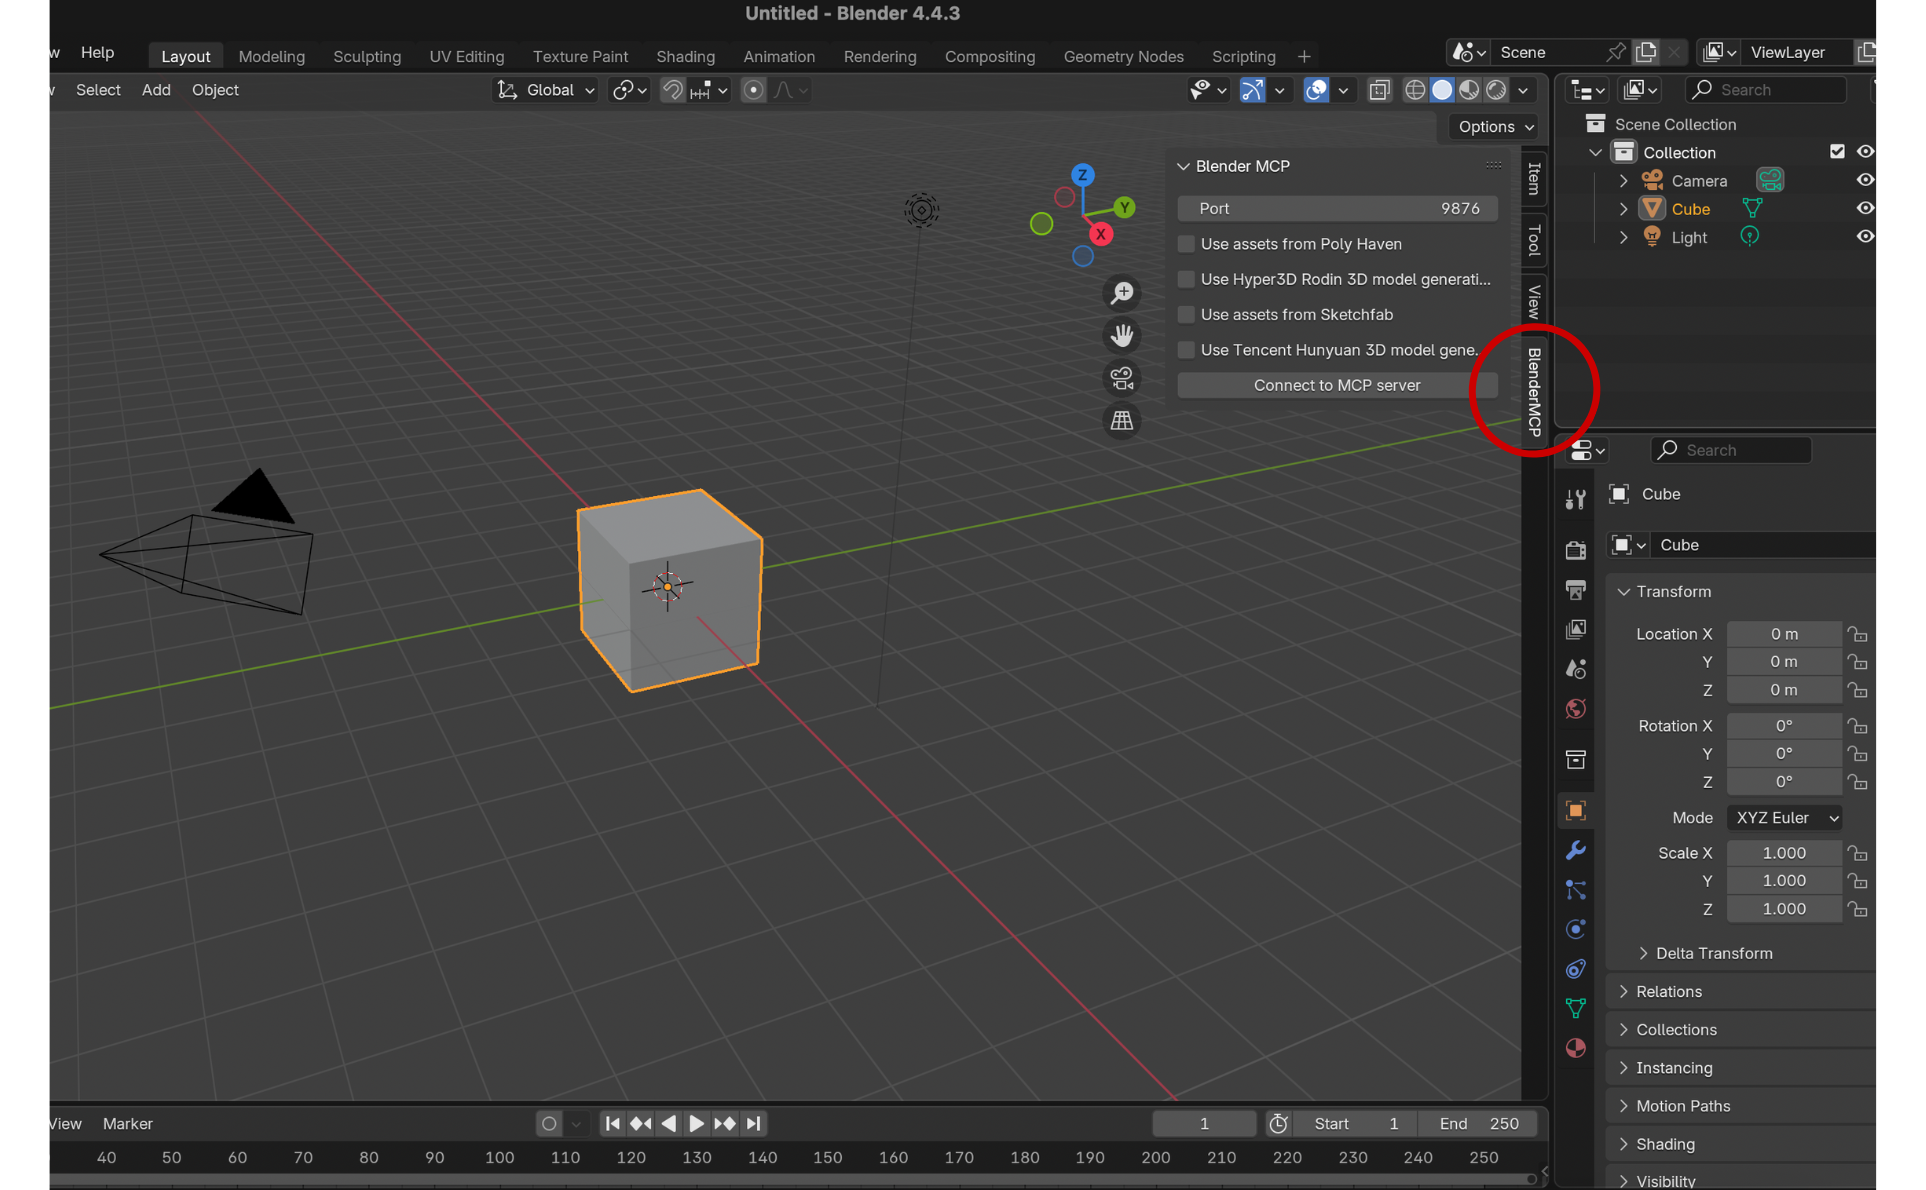This screenshot has width=1926, height=1190.
Task: Click the Options button in viewport
Action: [x=1494, y=127]
